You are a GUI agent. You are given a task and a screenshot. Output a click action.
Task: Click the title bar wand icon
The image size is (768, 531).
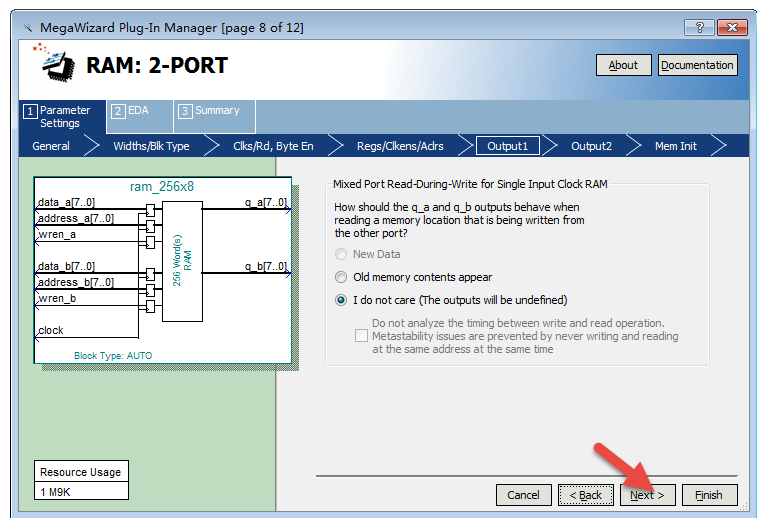coord(28,28)
